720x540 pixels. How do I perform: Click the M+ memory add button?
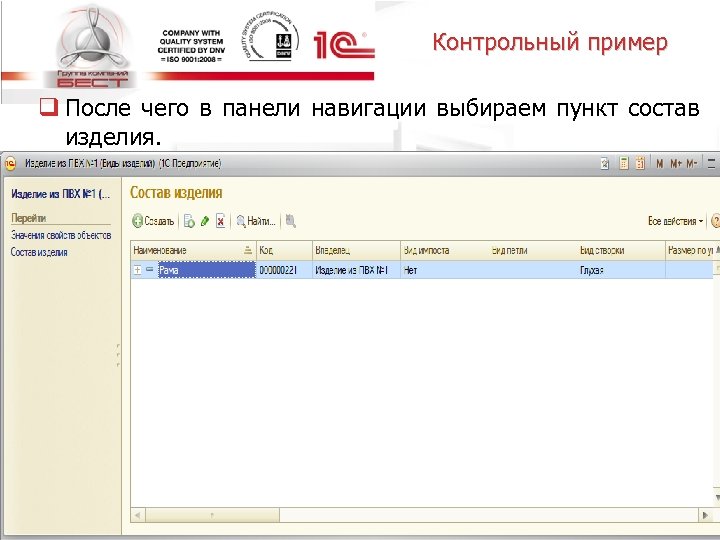(x=676, y=163)
